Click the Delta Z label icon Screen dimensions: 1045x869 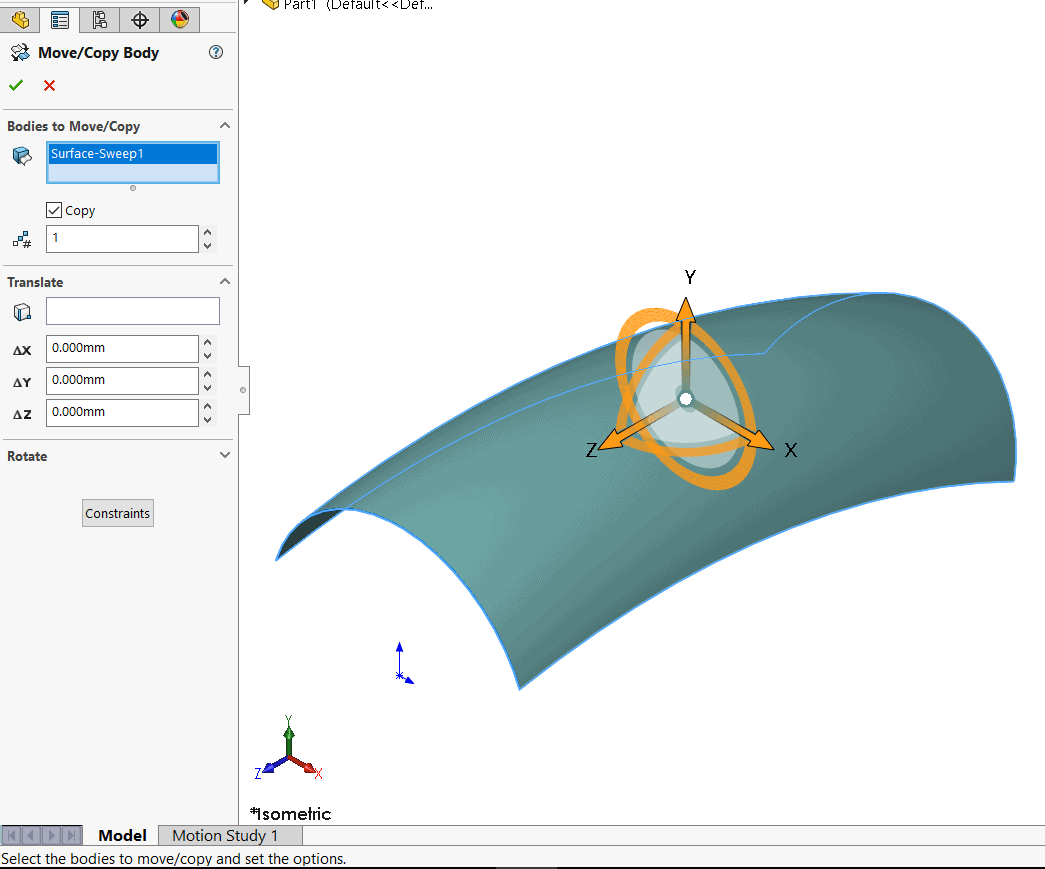point(22,415)
